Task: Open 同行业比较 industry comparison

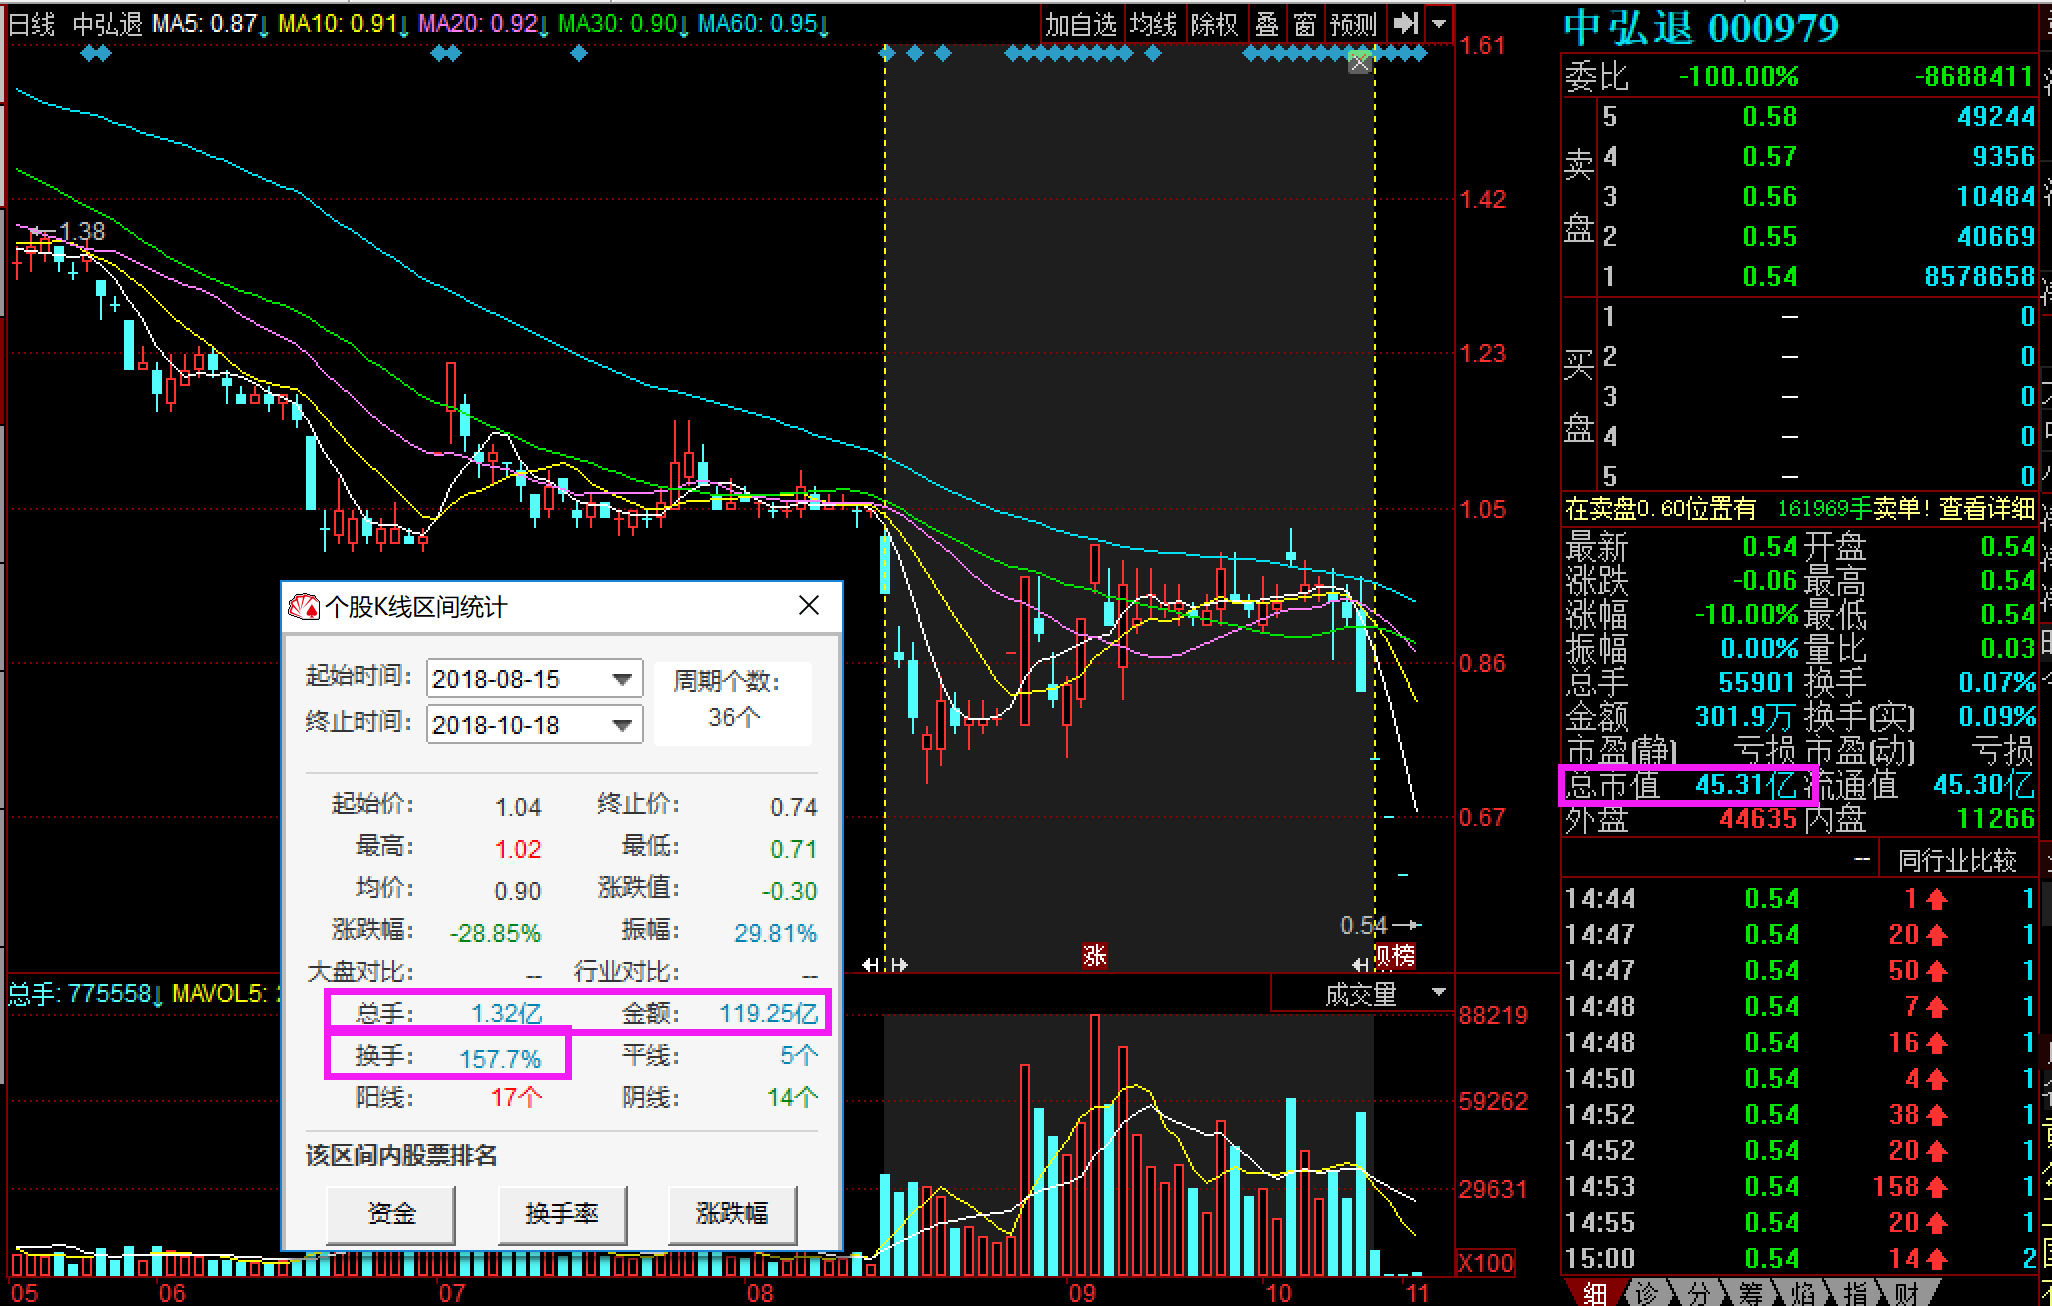Action: 1957,860
